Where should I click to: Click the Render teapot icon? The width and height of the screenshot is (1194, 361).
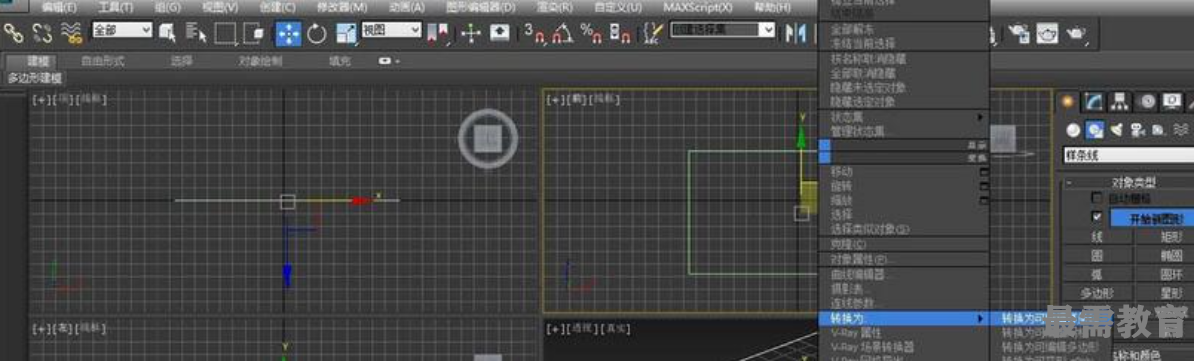coord(1075,33)
